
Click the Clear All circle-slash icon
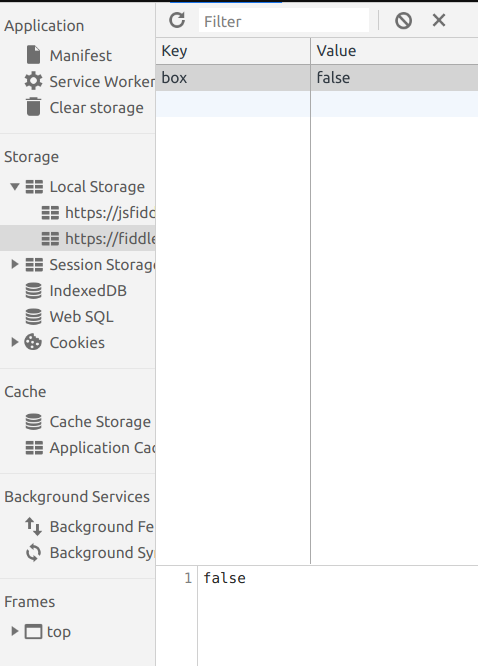tap(403, 20)
